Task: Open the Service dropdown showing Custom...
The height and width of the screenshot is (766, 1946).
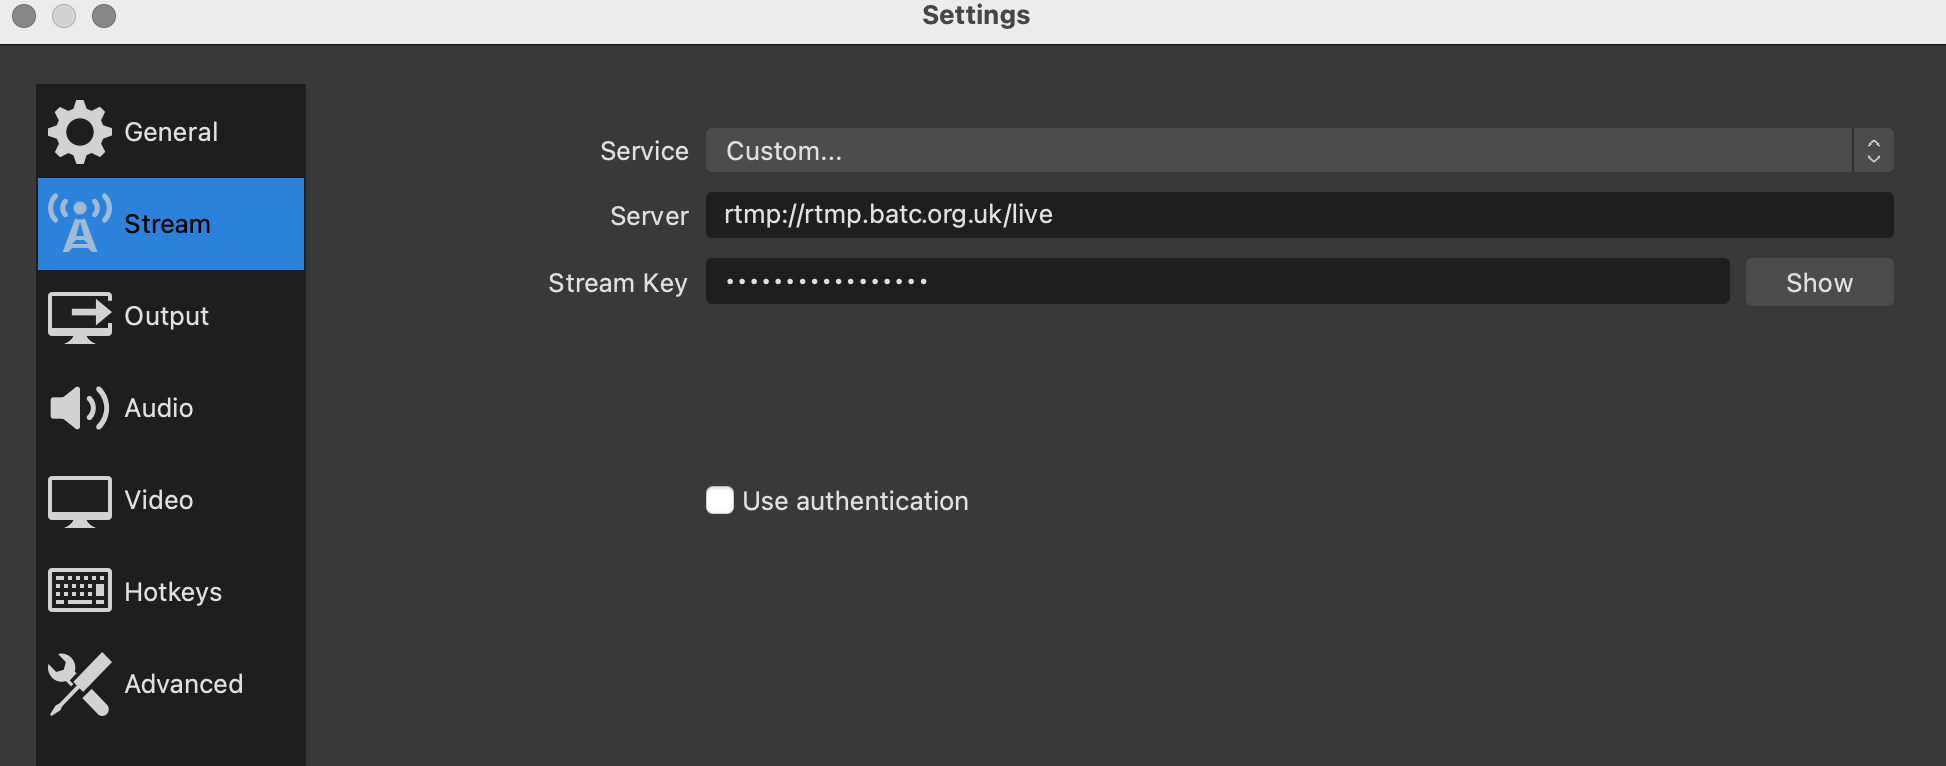Action: (1278, 151)
